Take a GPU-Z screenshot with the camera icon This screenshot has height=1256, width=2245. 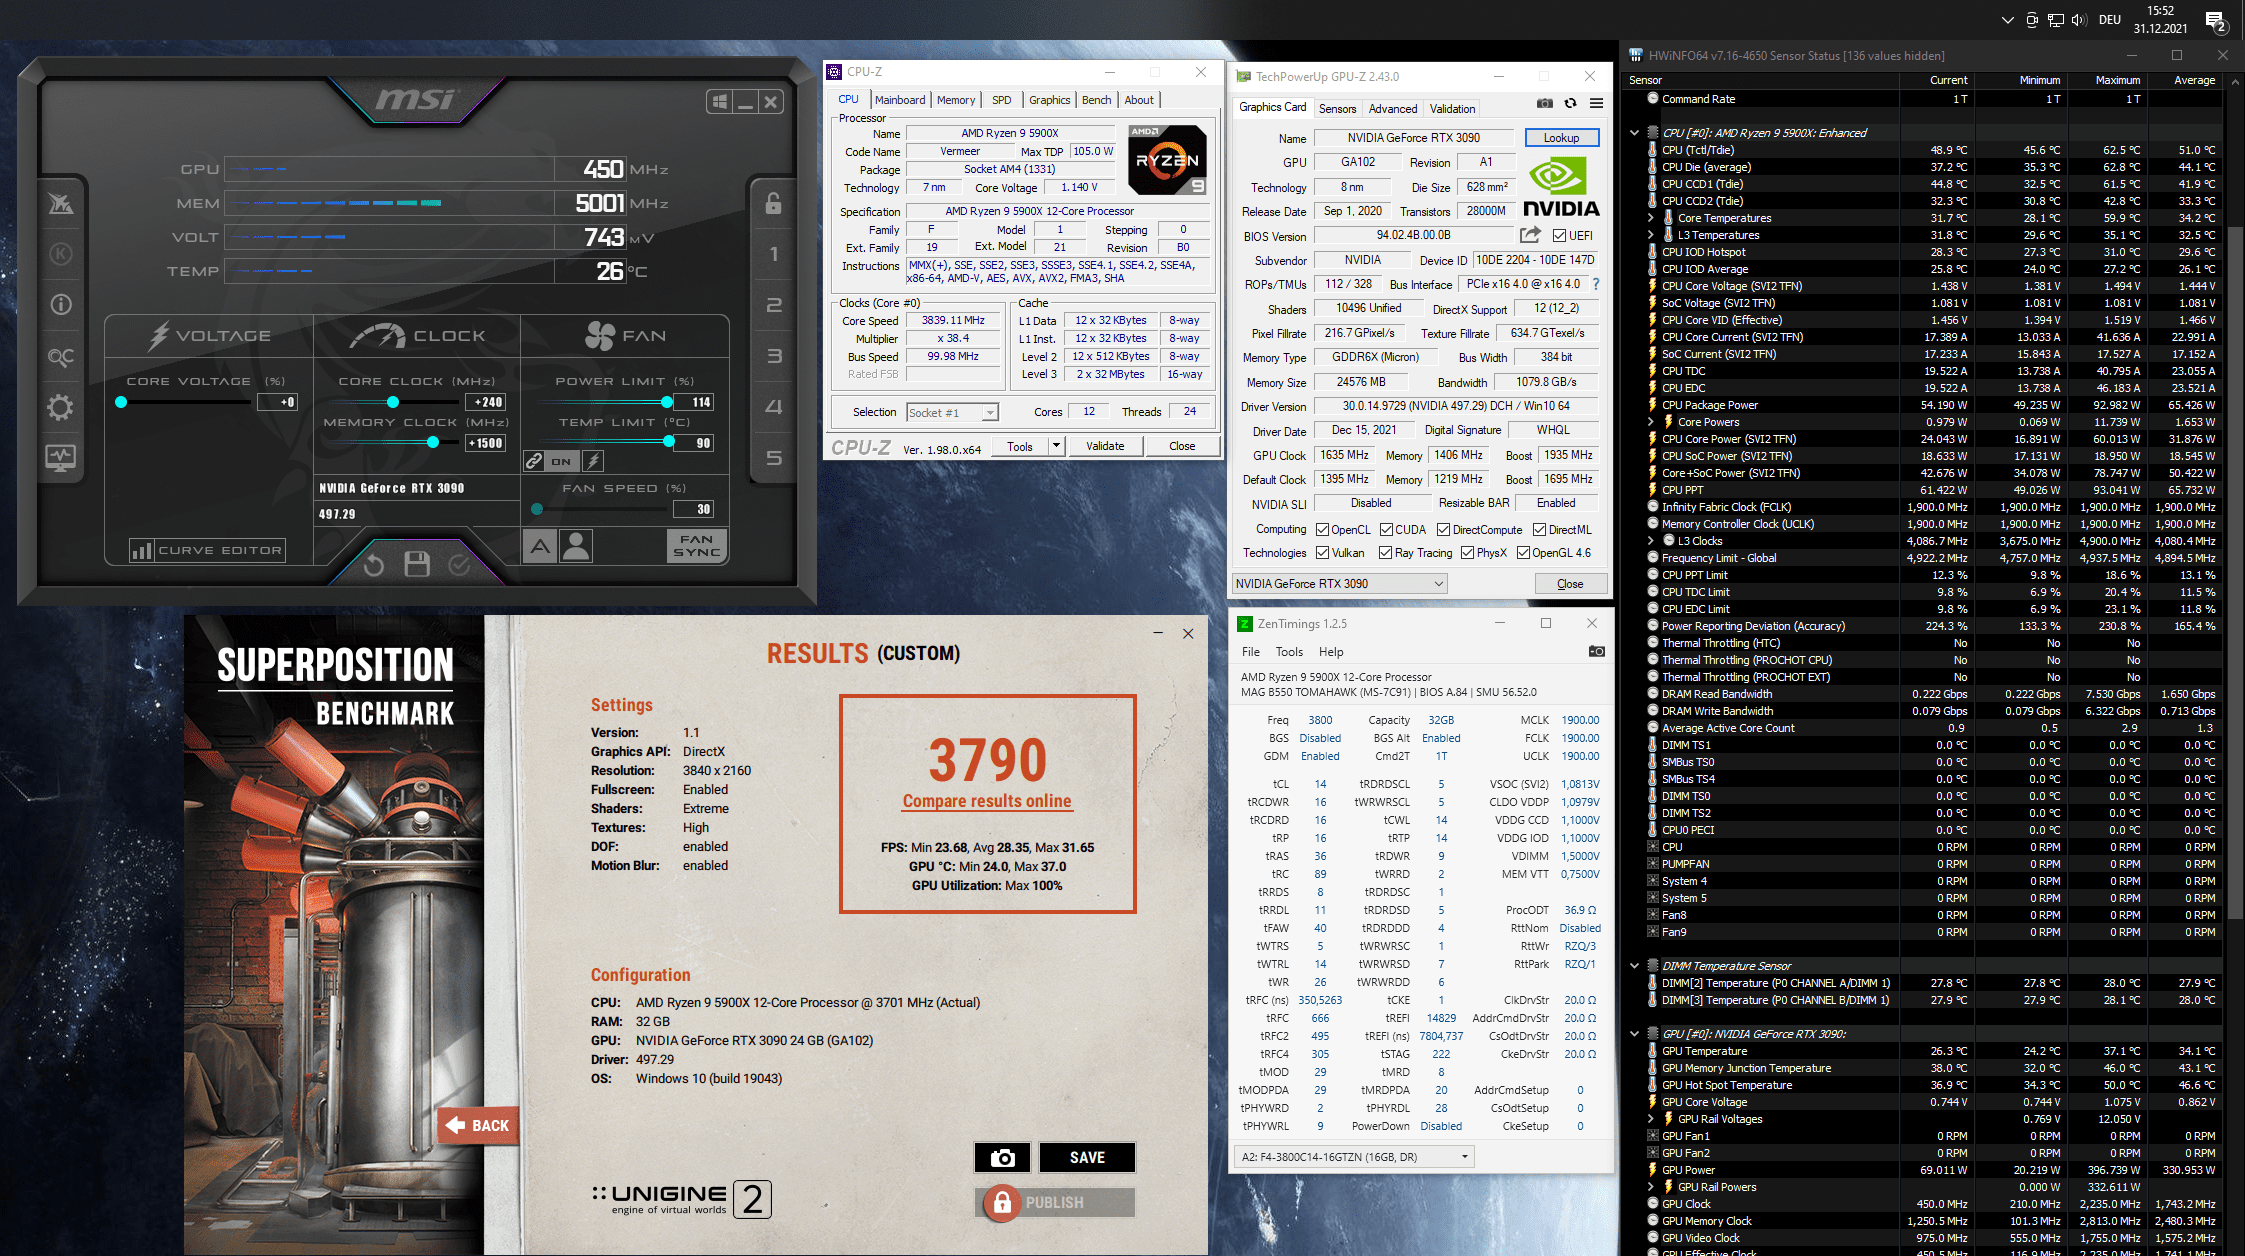tap(1544, 103)
